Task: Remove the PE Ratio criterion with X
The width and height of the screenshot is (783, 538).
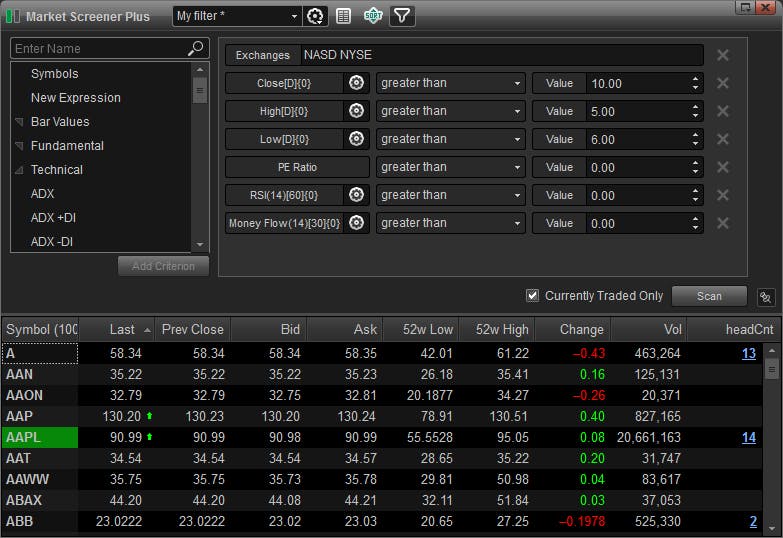Action: pos(723,167)
